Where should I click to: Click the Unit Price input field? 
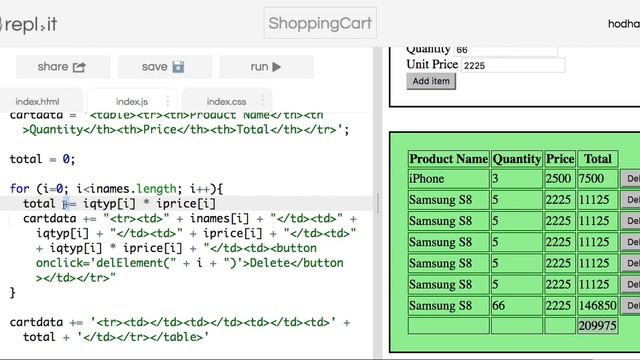(x=513, y=65)
